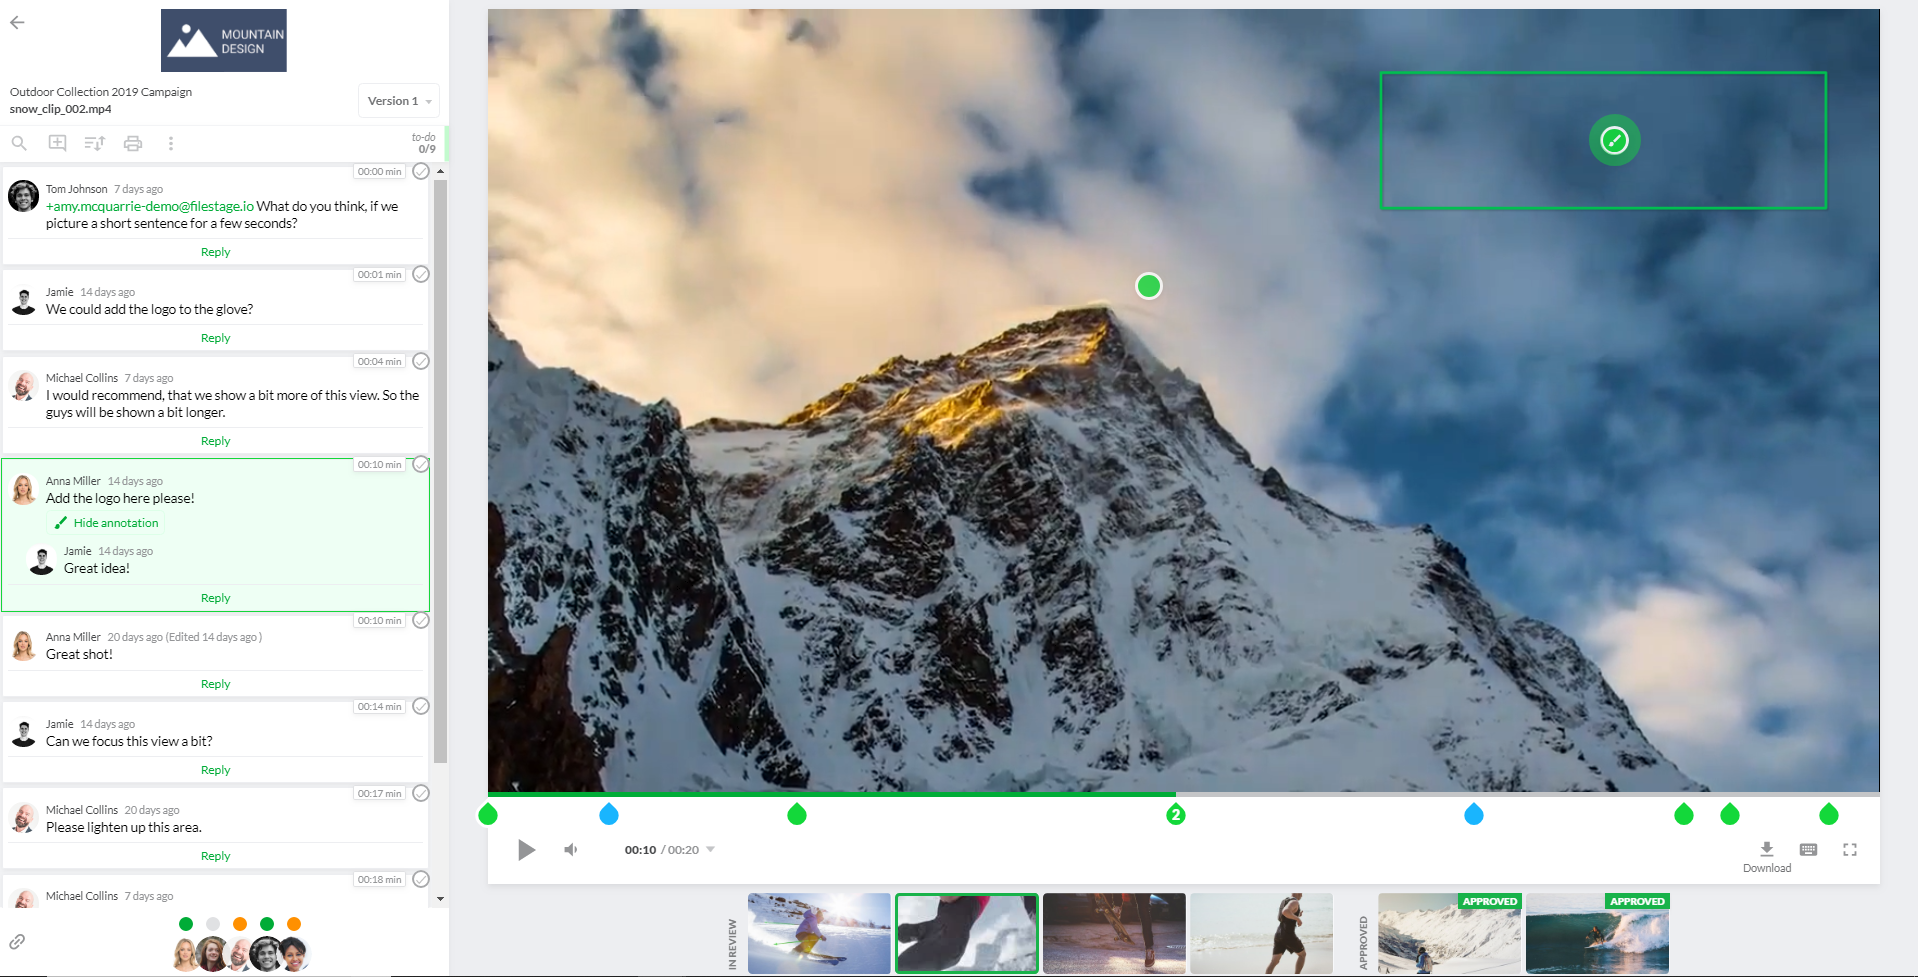Screen dimensions: 1918x977
Task: Open the approved surfer thumbnail
Action: point(1598,934)
